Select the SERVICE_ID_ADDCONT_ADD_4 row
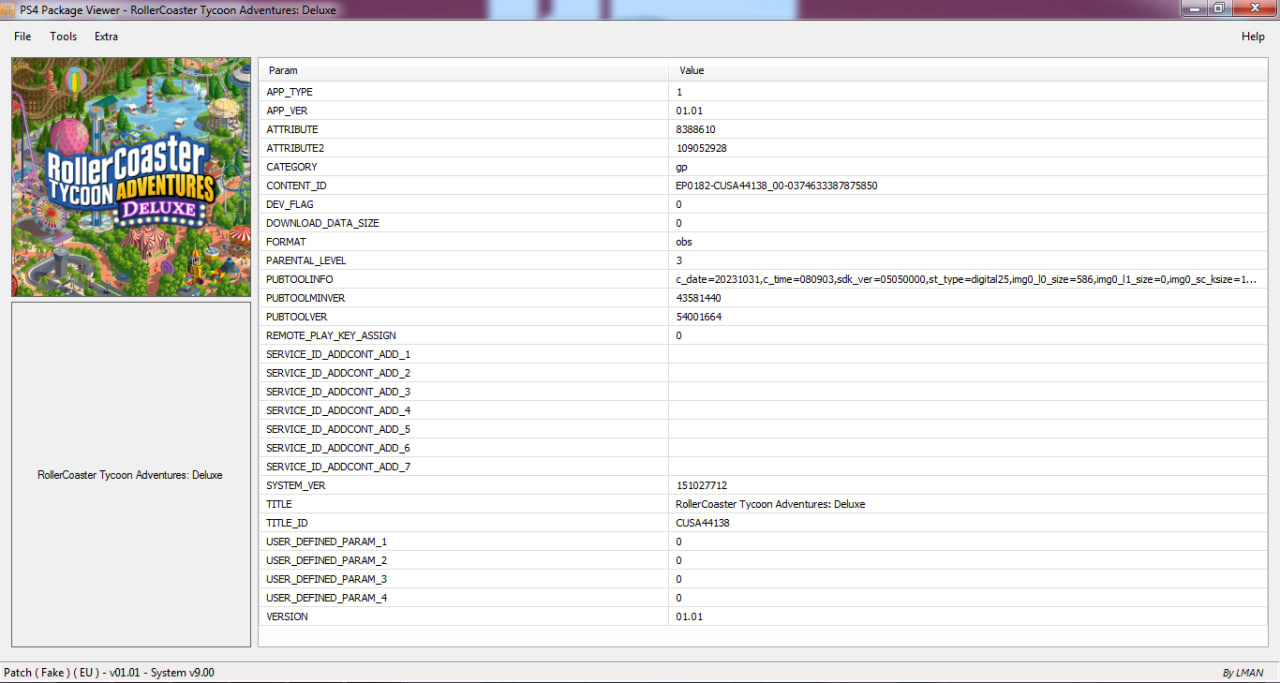1280x683 pixels. (764, 410)
